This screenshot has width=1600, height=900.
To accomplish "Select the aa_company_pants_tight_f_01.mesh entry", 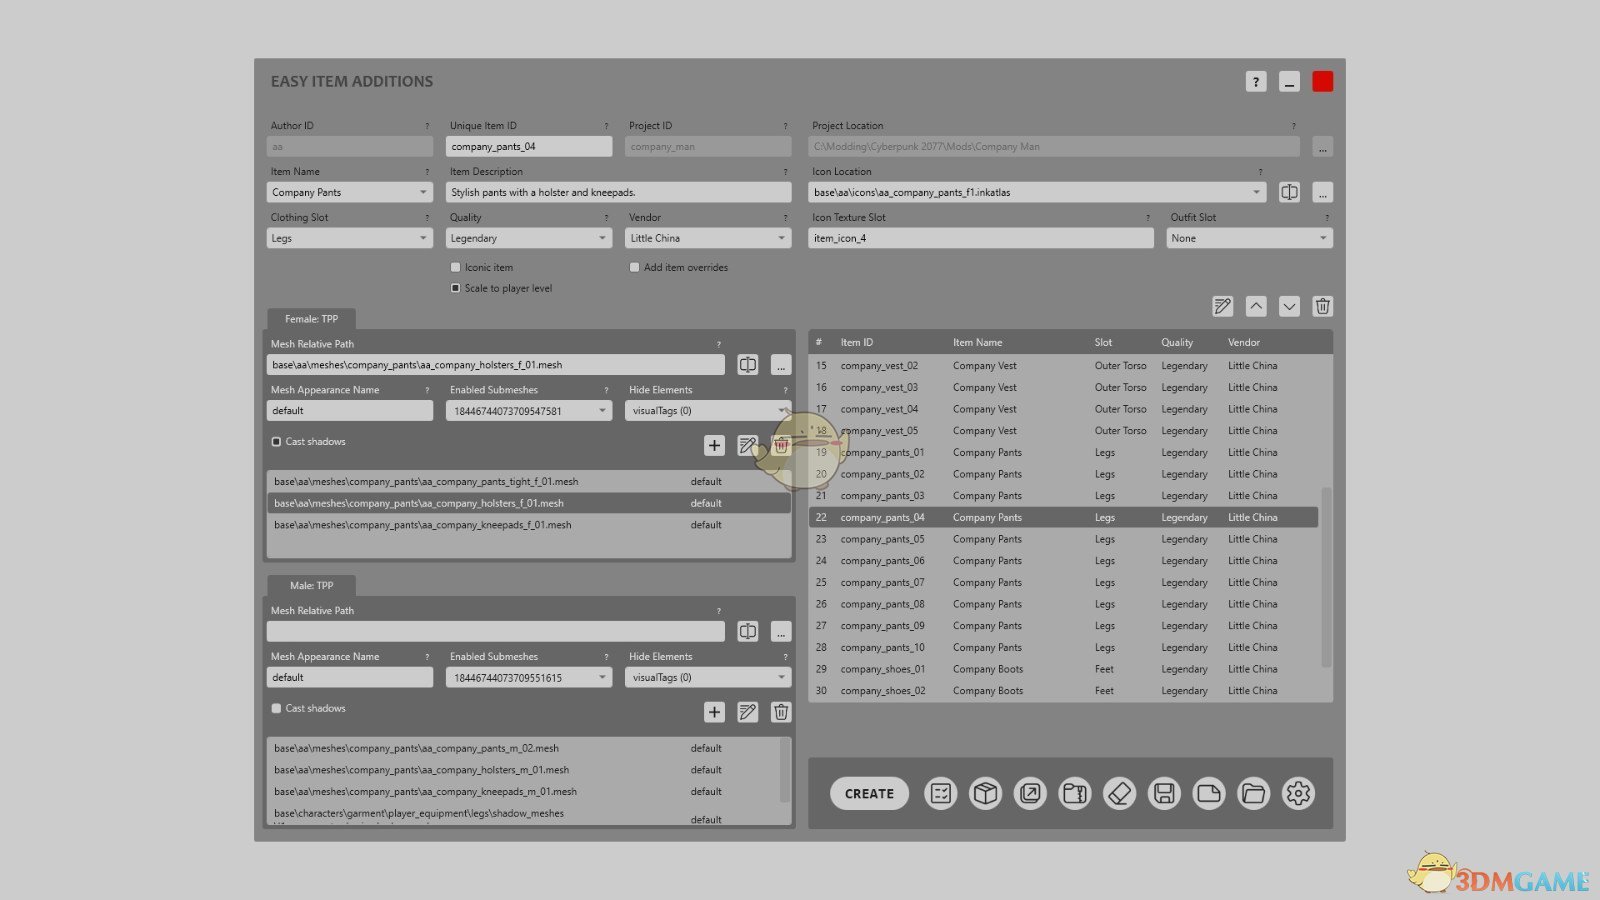I will click(529, 482).
